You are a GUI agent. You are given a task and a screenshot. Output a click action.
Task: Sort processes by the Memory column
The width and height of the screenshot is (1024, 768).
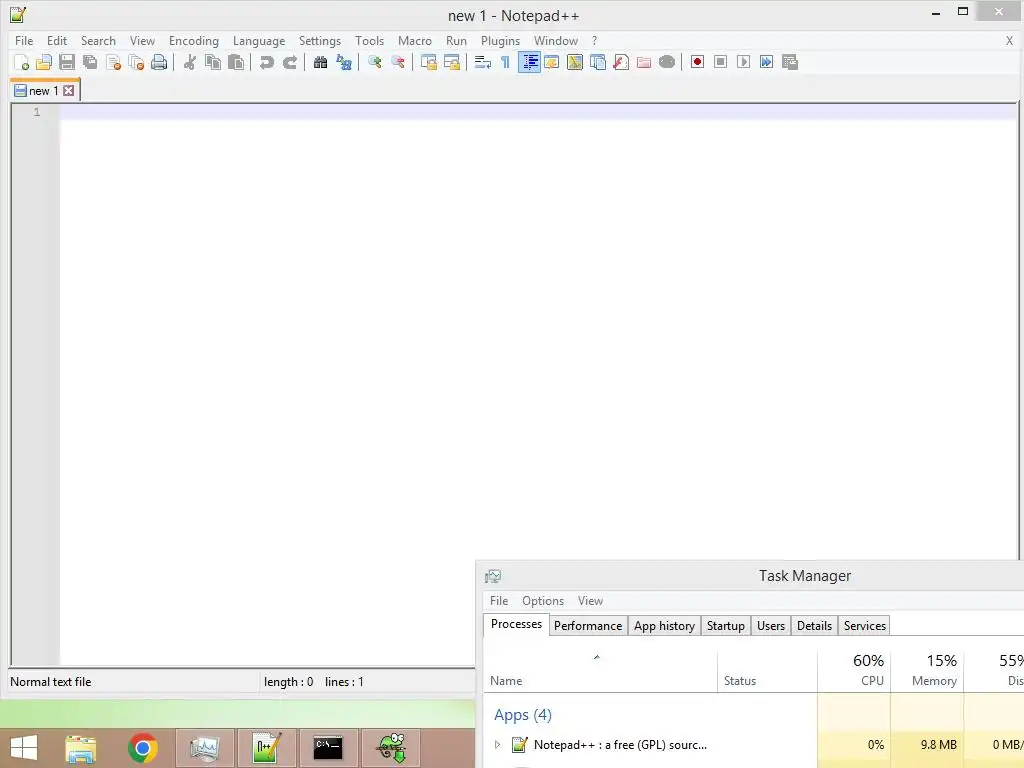click(x=927, y=670)
